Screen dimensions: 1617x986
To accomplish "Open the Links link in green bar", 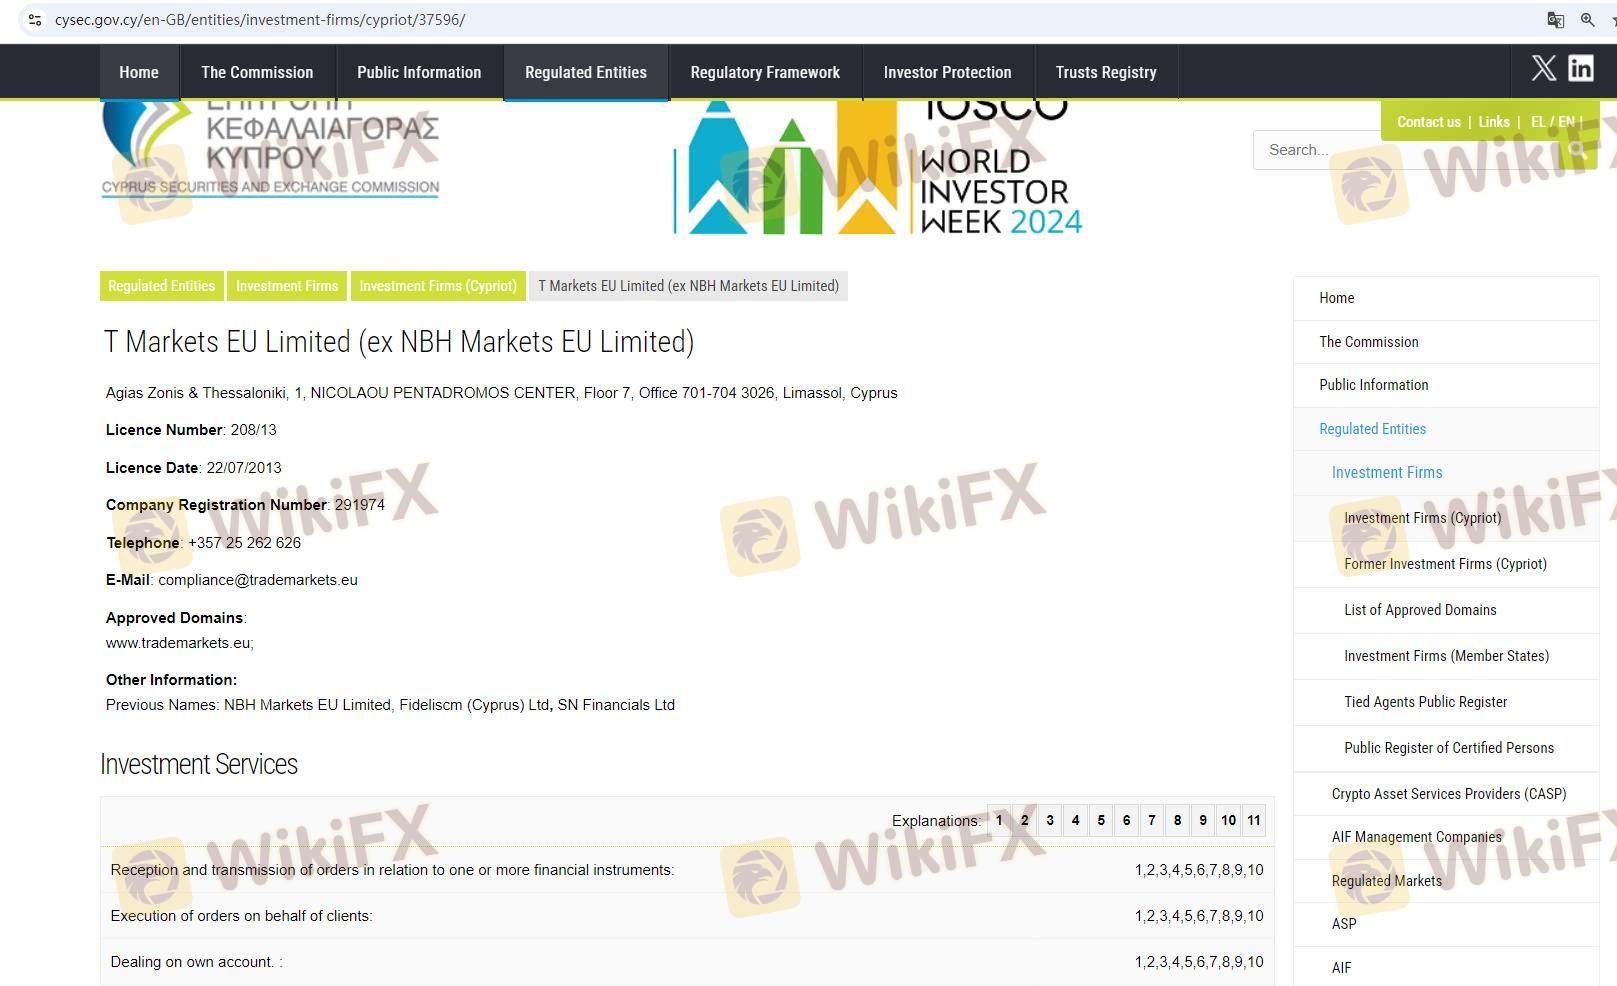I will [1494, 122].
